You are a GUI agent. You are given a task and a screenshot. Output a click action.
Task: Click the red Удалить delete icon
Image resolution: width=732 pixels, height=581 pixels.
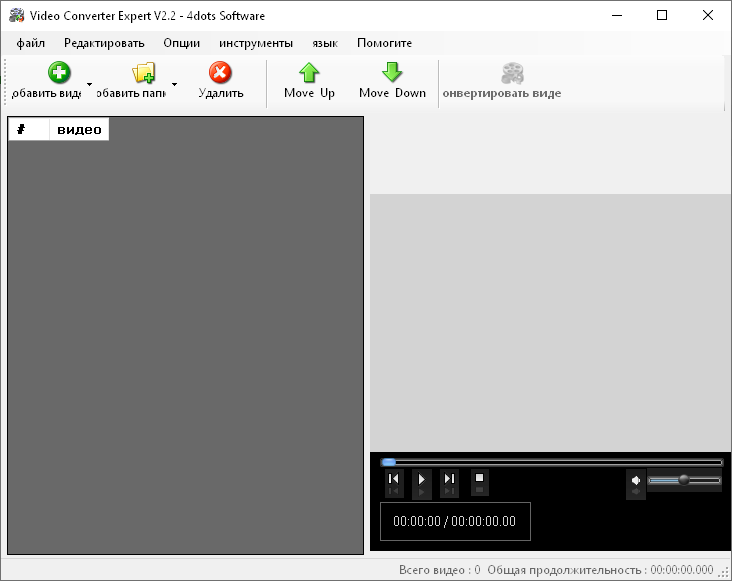point(220,73)
